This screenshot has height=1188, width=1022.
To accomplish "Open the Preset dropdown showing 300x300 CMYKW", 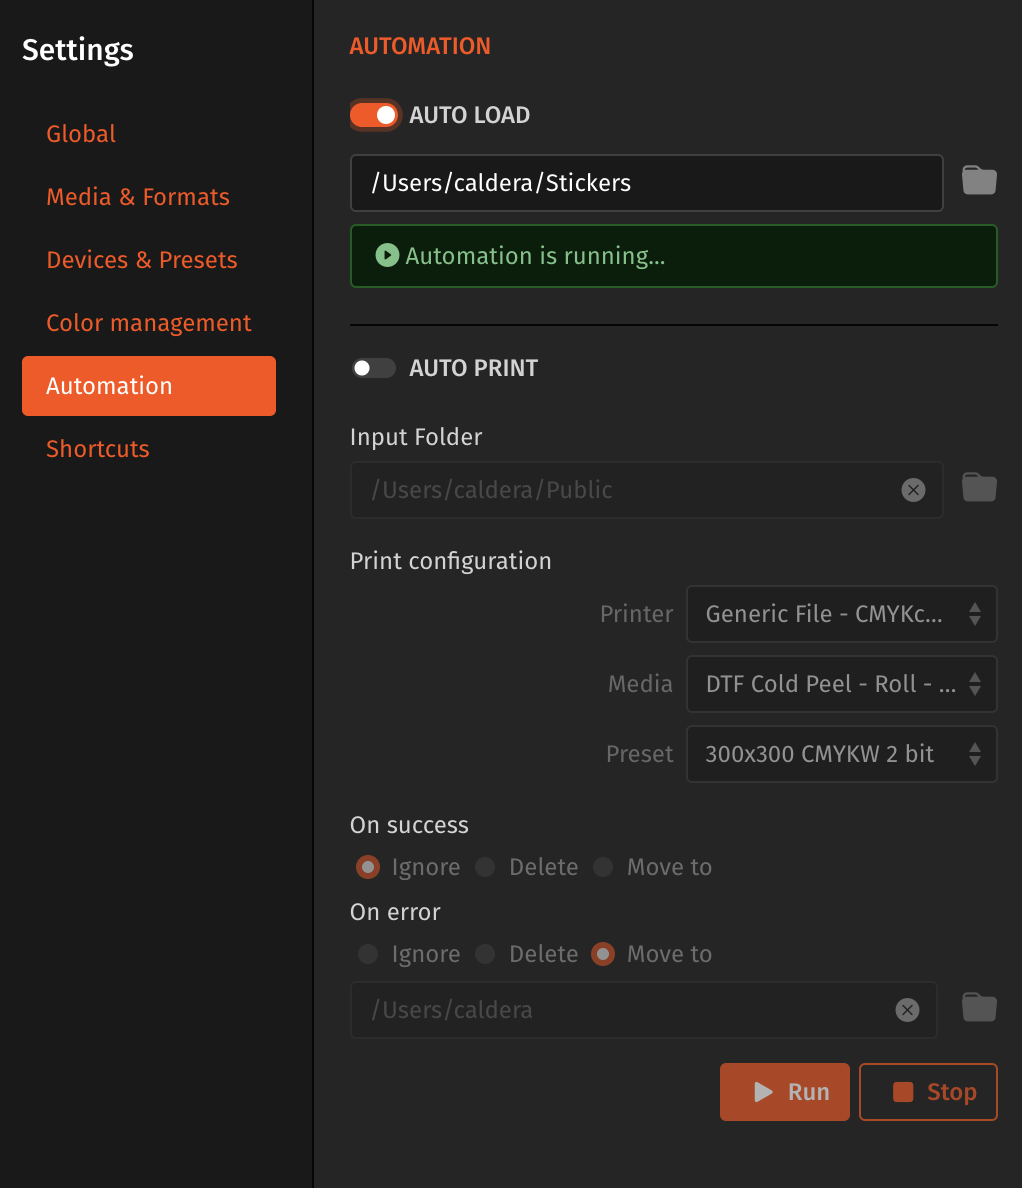I will [841, 754].
